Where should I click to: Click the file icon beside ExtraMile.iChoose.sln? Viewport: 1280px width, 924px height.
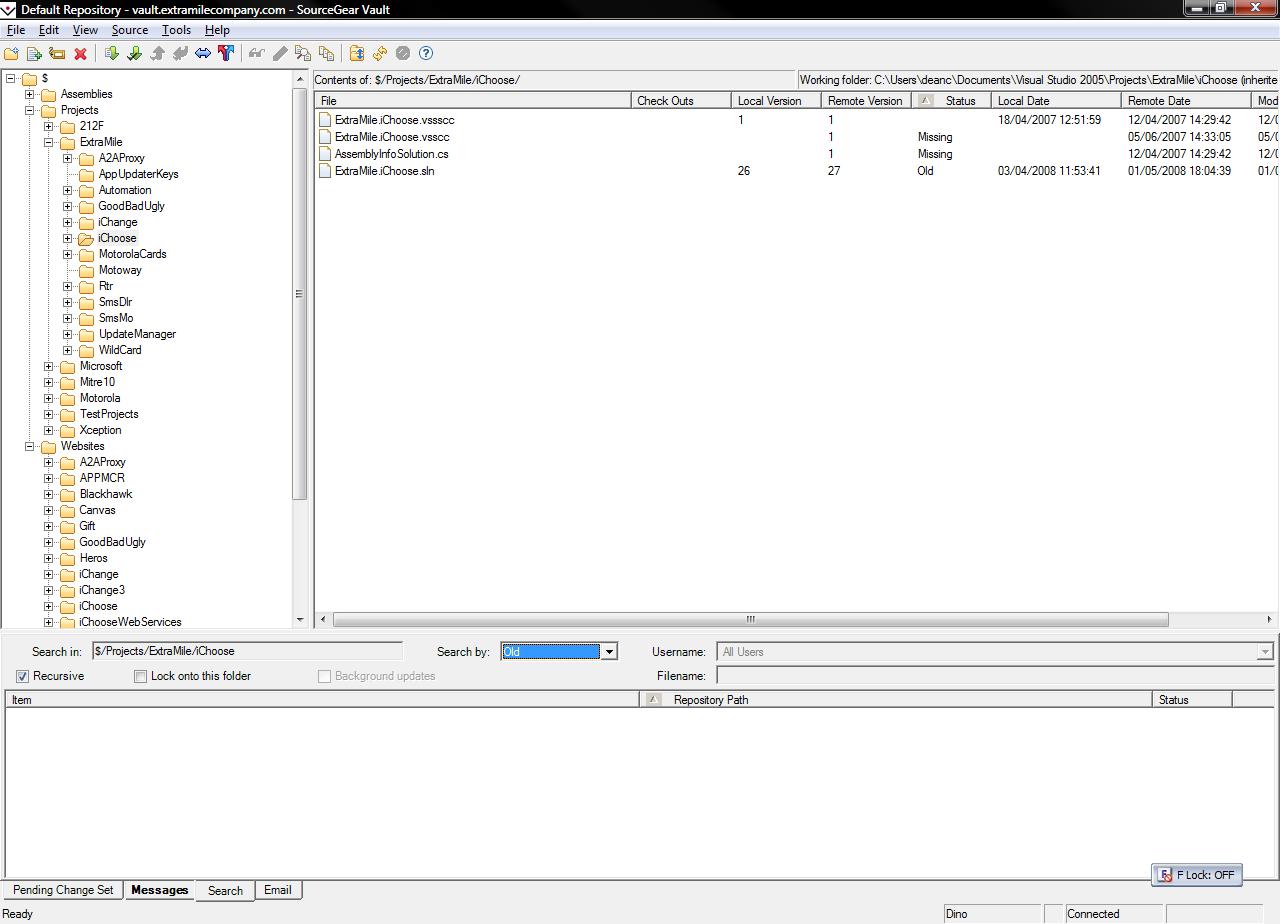point(325,171)
